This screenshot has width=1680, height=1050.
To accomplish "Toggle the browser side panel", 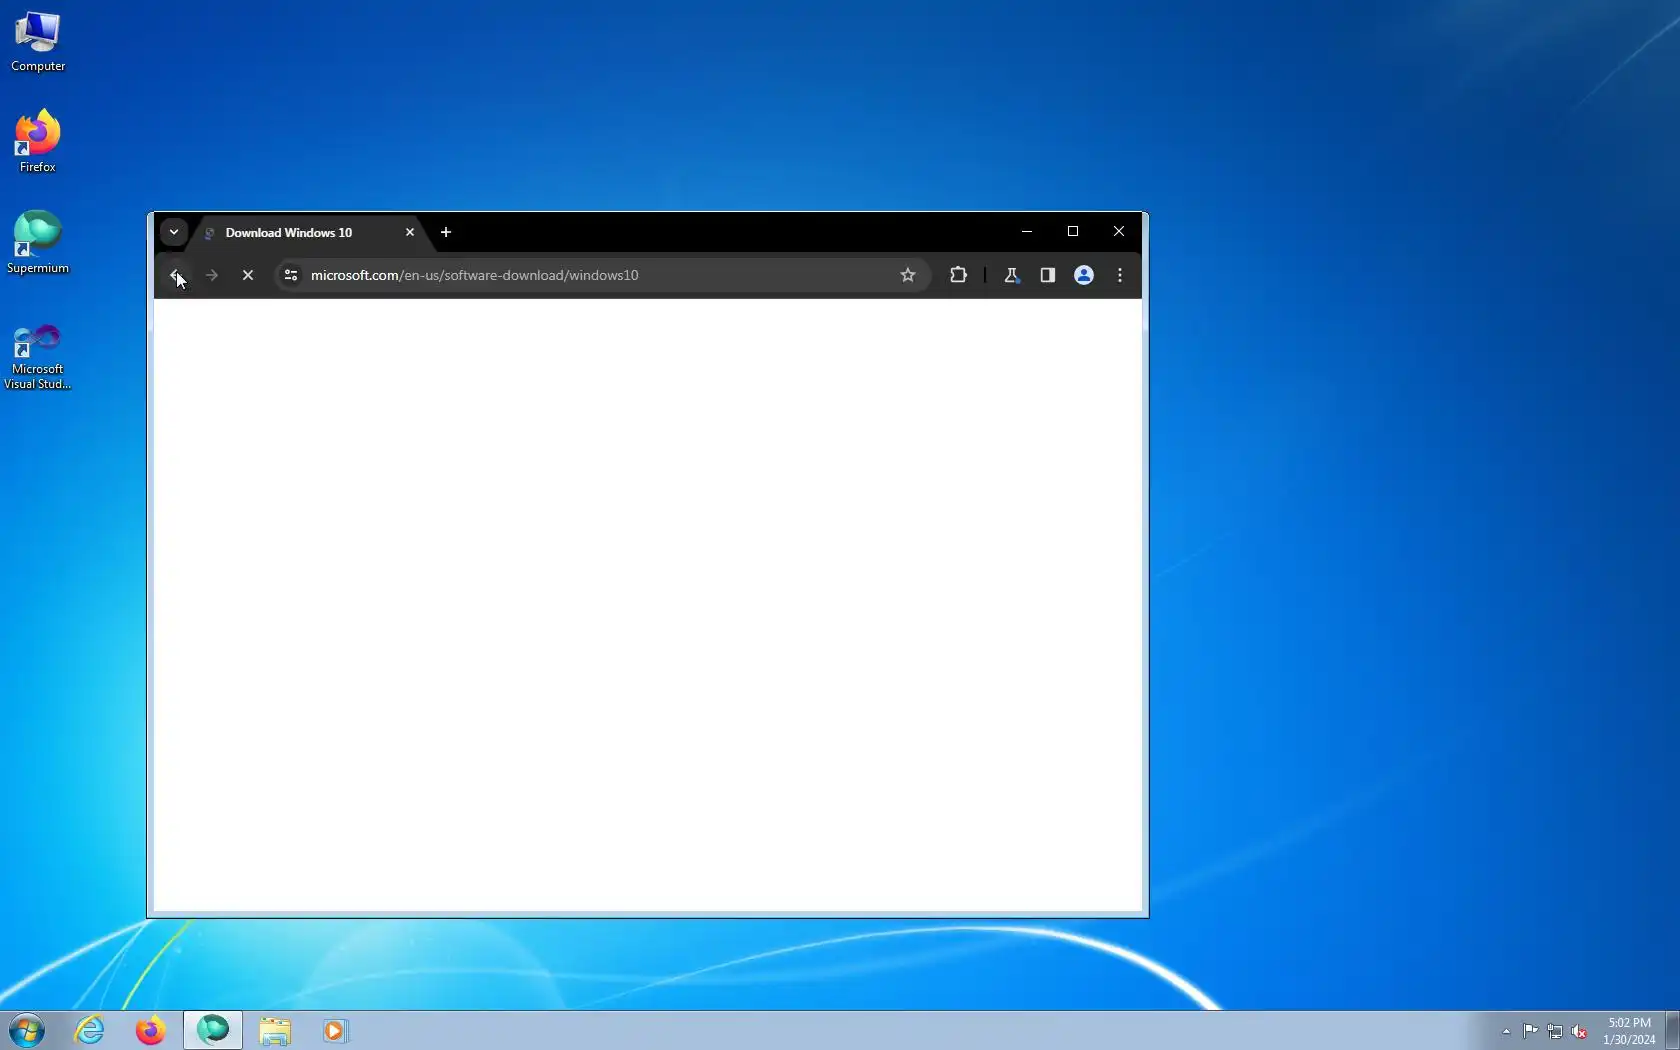I will 1048,275.
